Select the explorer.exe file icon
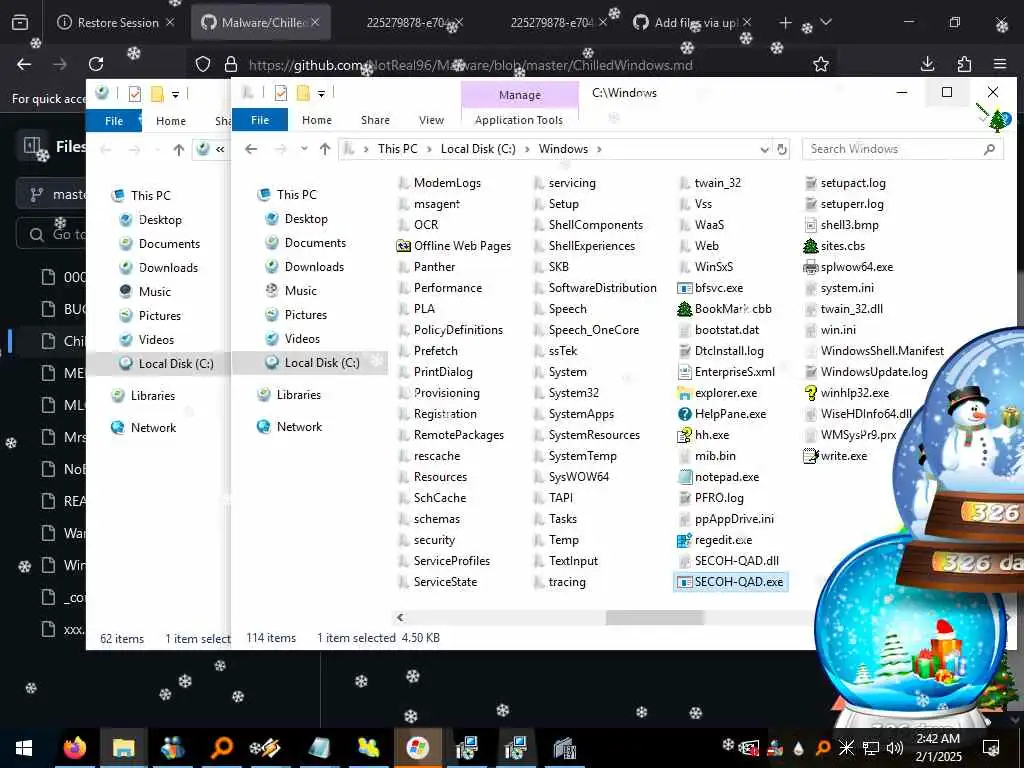 [x=684, y=393]
